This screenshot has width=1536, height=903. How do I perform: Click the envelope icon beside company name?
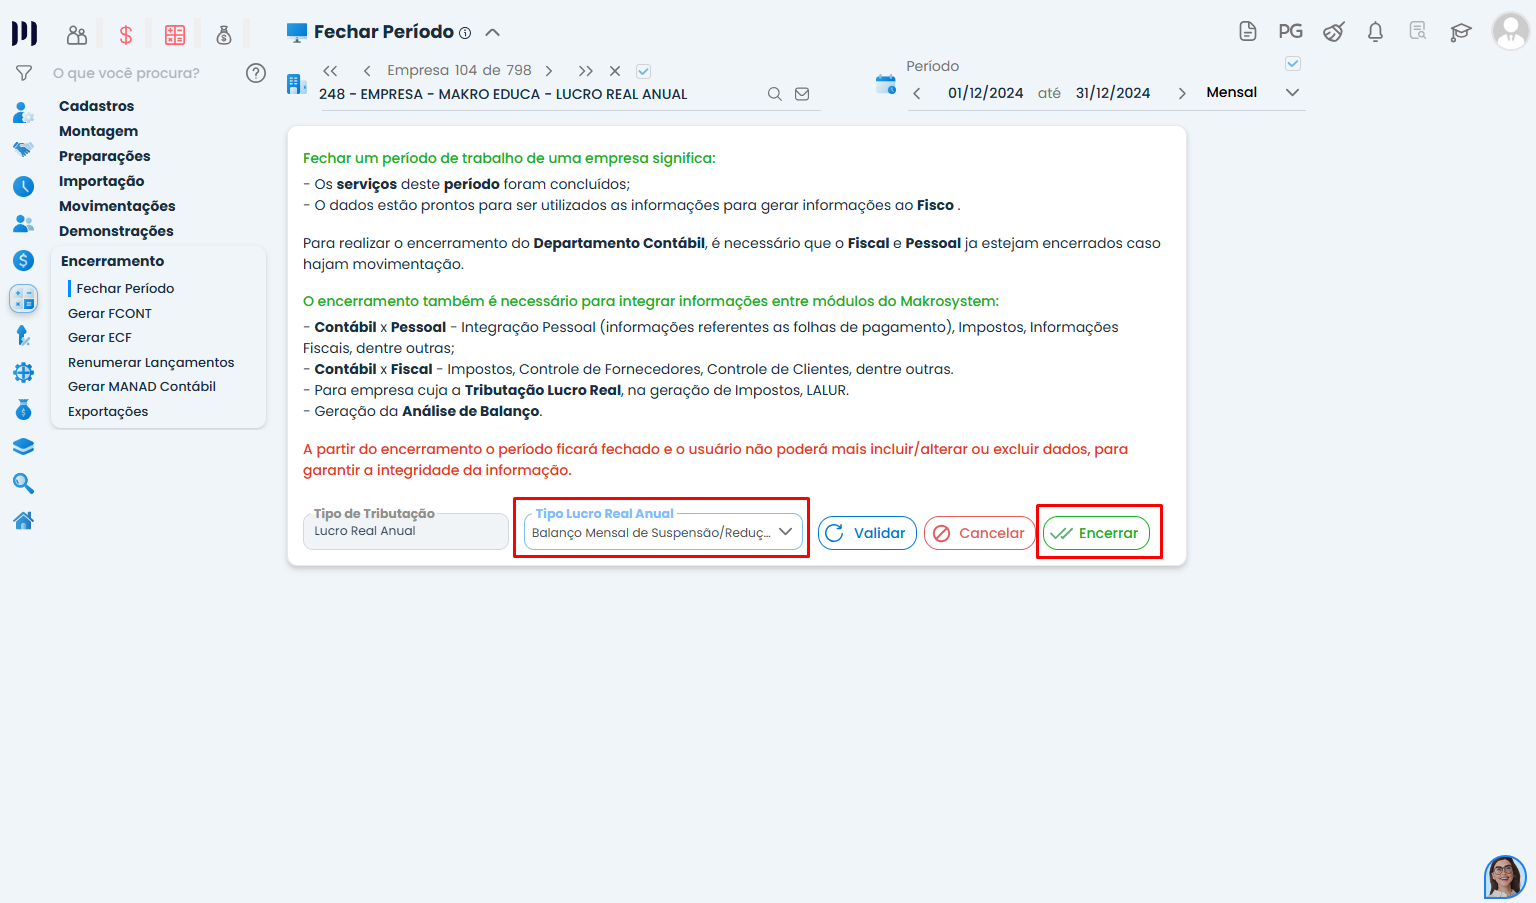click(802, 94)
